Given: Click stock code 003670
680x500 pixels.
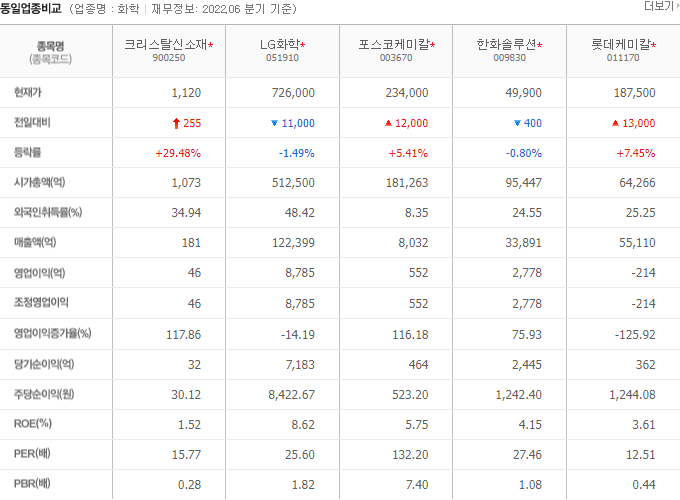Looking at the screenshot, I should point(396,58).
